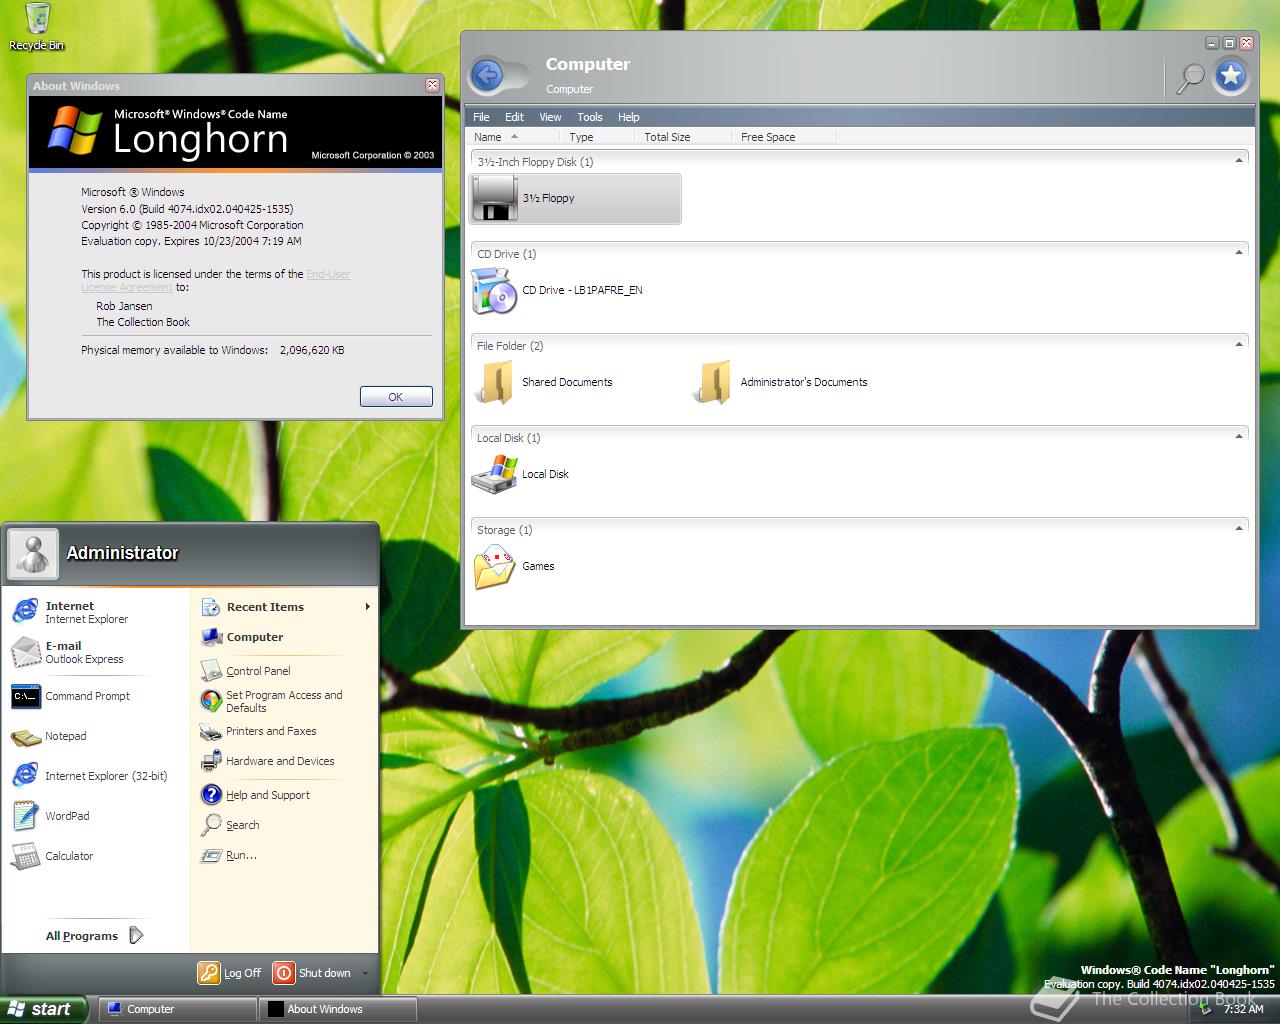Launch Internet Explorer from Start menu

coord(95,612)
